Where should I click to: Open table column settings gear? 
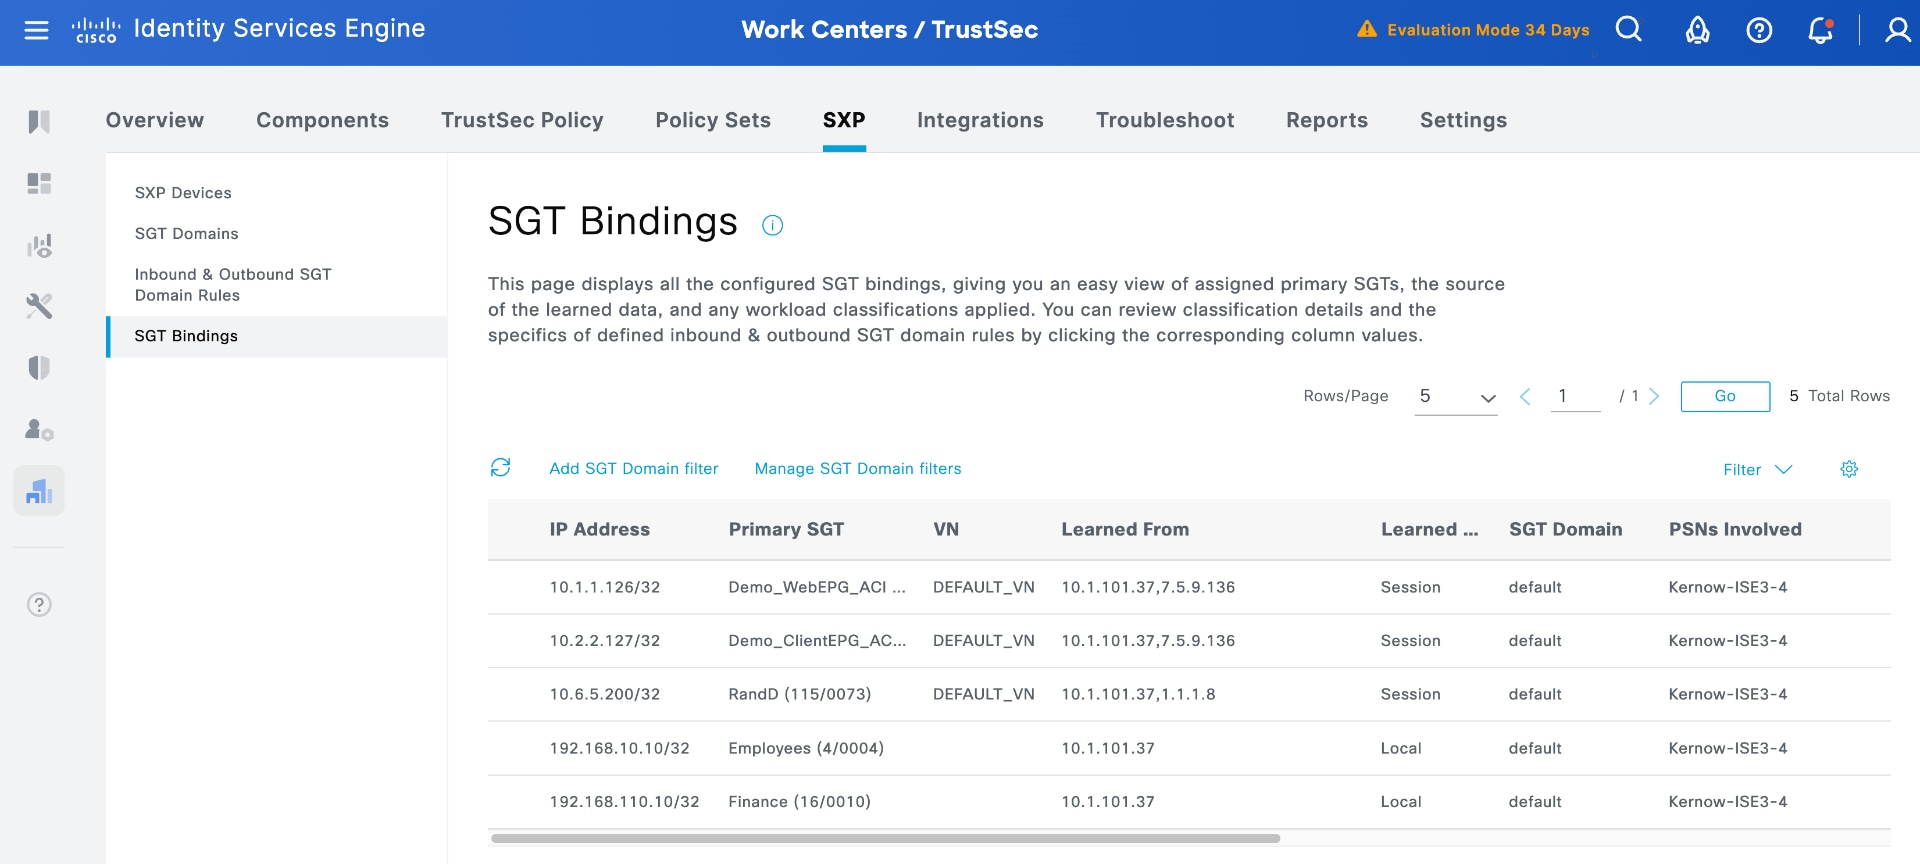pos(1849,469)
